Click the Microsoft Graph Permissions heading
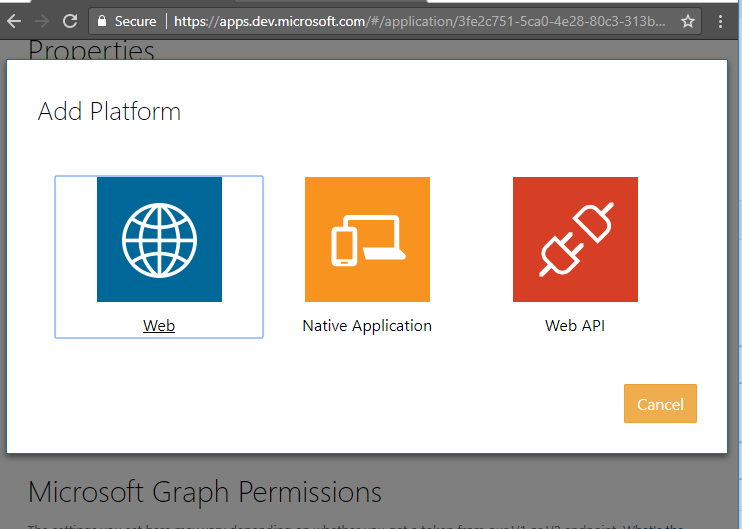The width and height of the screenshot is (742, 529). pyautogui.click(x=205, y=492)
